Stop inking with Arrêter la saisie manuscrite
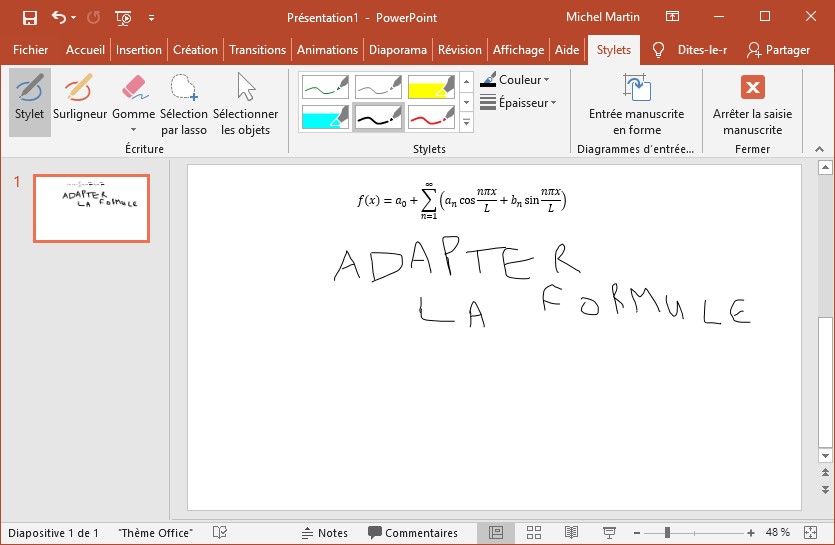Viewport: 835px width, 545px height. click(x=752, y=88)
